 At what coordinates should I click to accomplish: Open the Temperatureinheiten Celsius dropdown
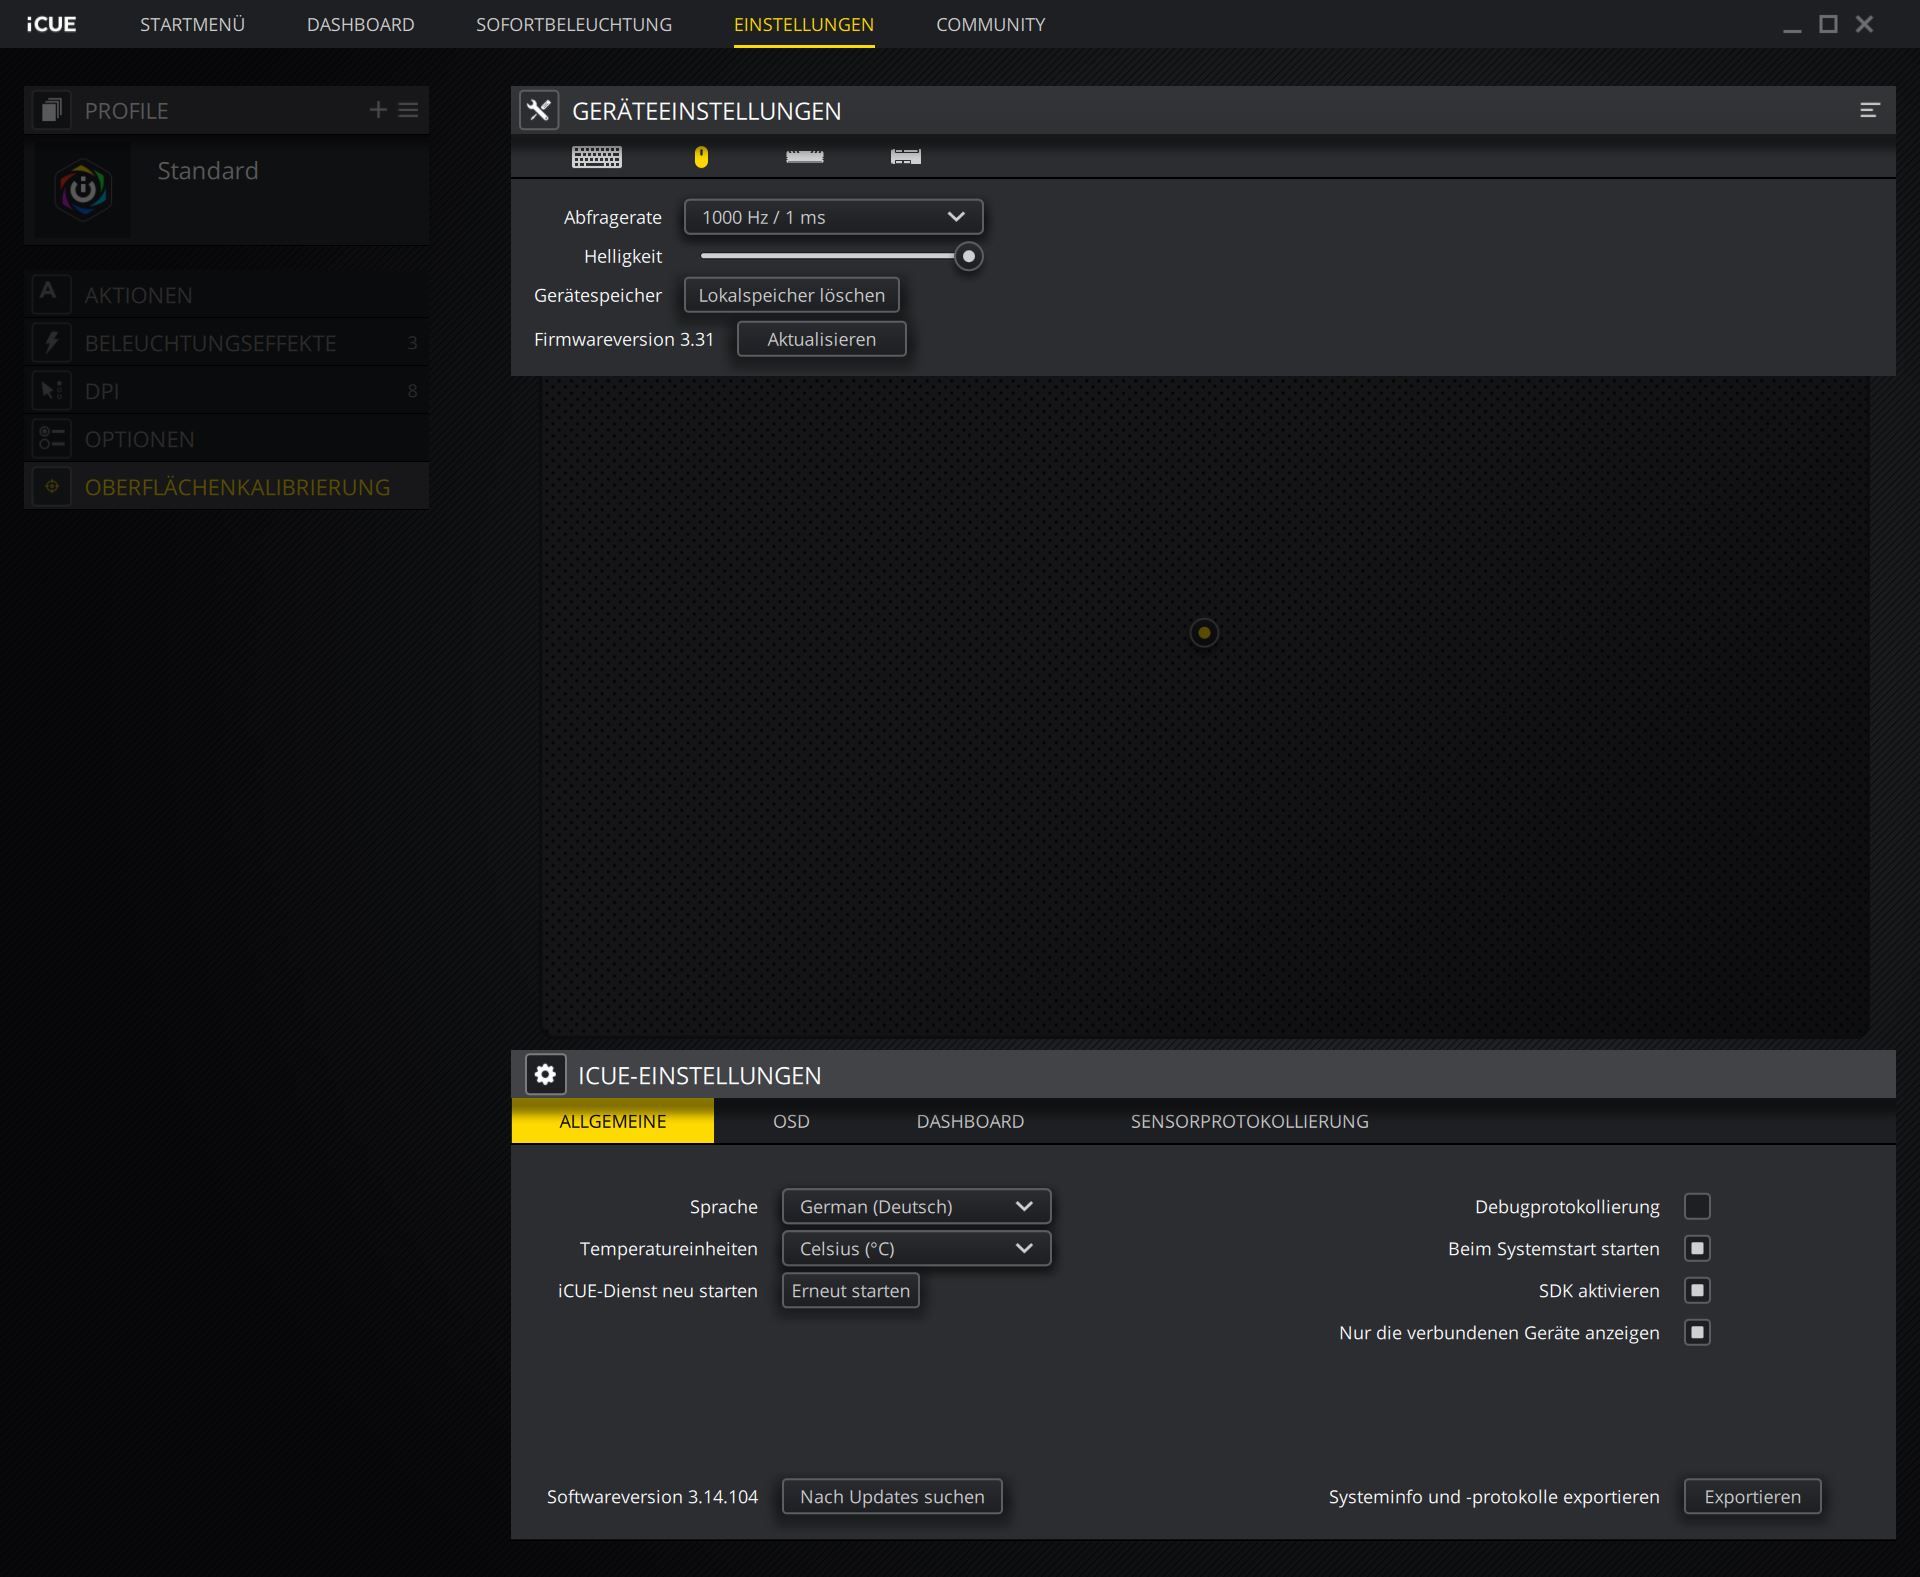click(x=916, y=1248)
